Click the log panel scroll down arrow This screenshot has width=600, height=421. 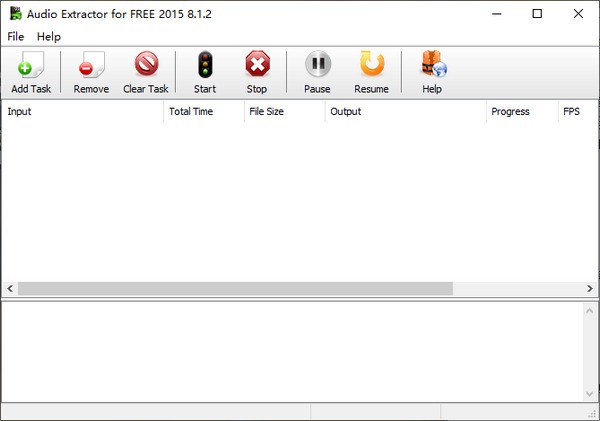click(x=589, y=393)
